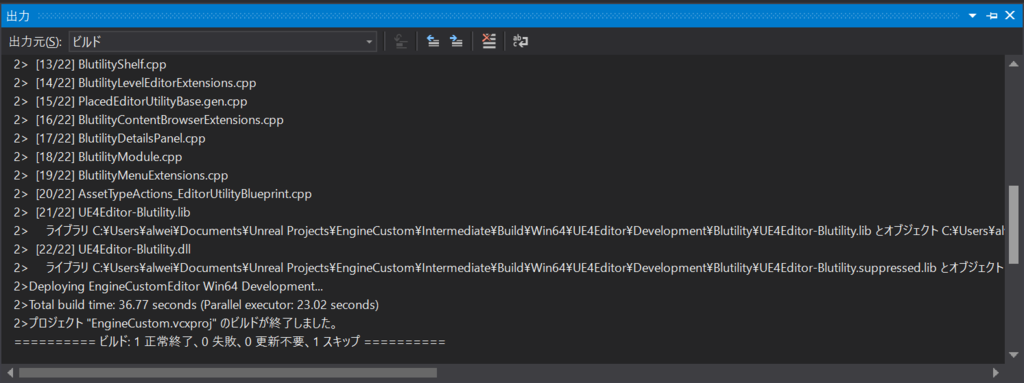
Task: Go to previous message icon
Action: [432, 42]
